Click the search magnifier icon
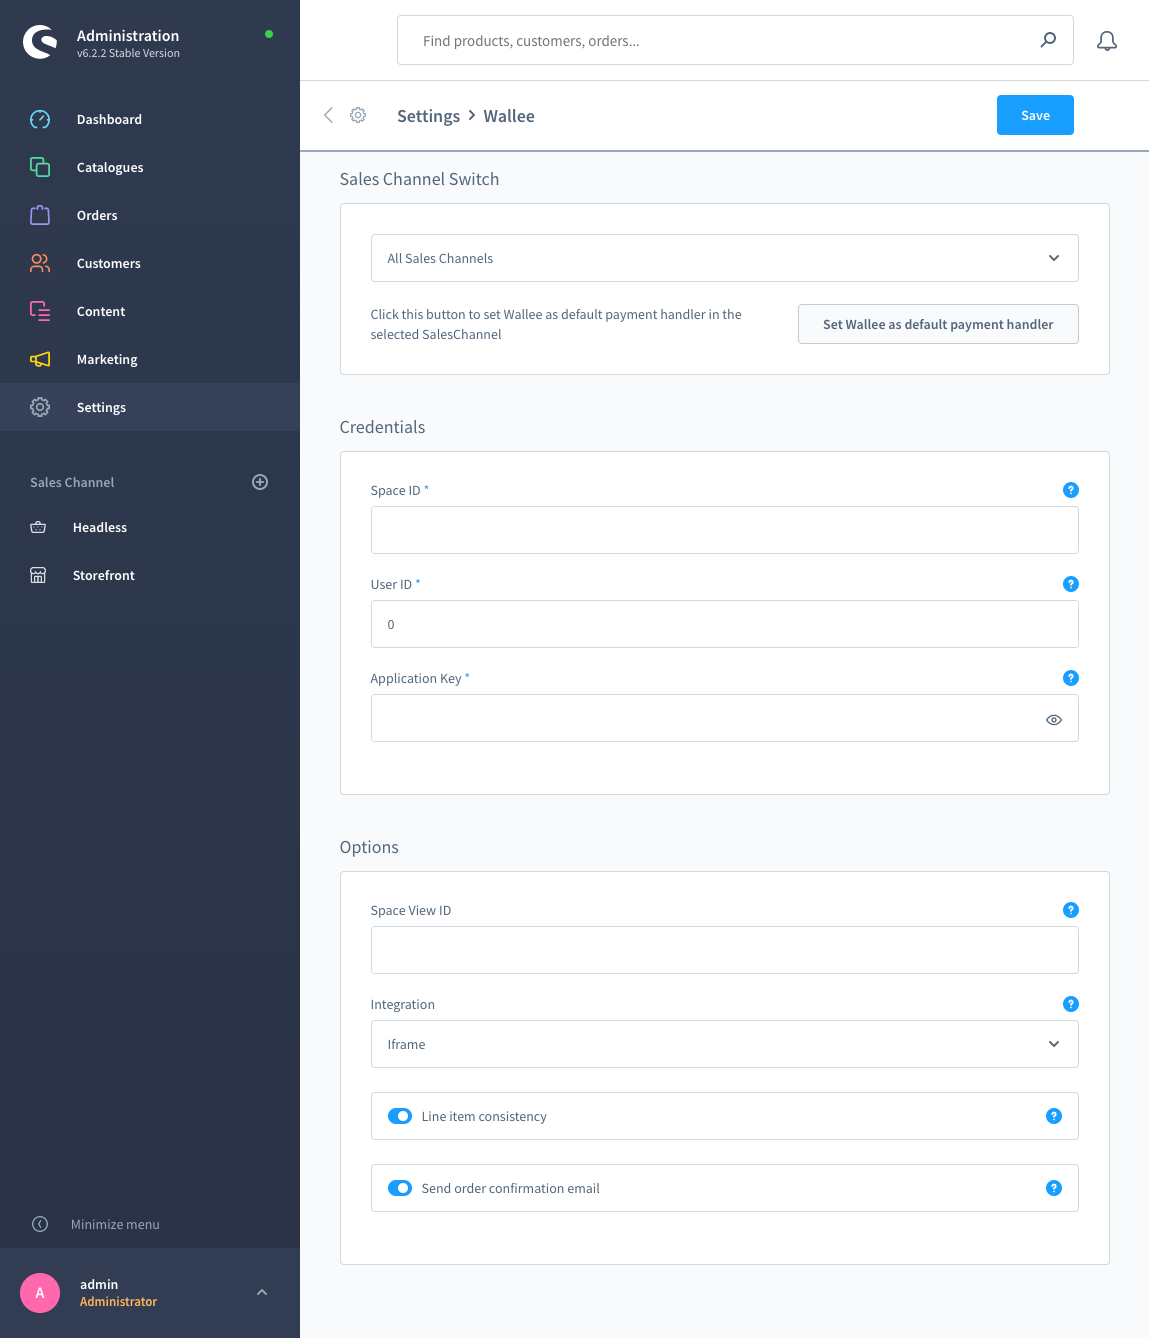 (1048, 40)
